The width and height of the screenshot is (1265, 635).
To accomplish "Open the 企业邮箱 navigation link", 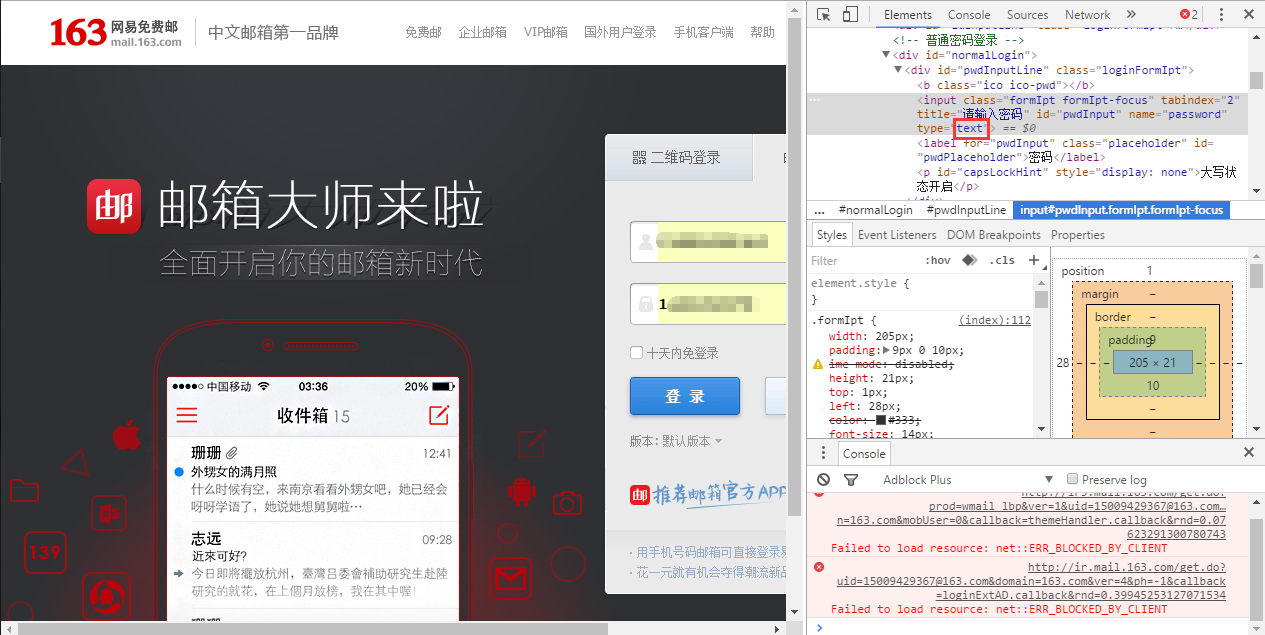I will coord(483,32).
